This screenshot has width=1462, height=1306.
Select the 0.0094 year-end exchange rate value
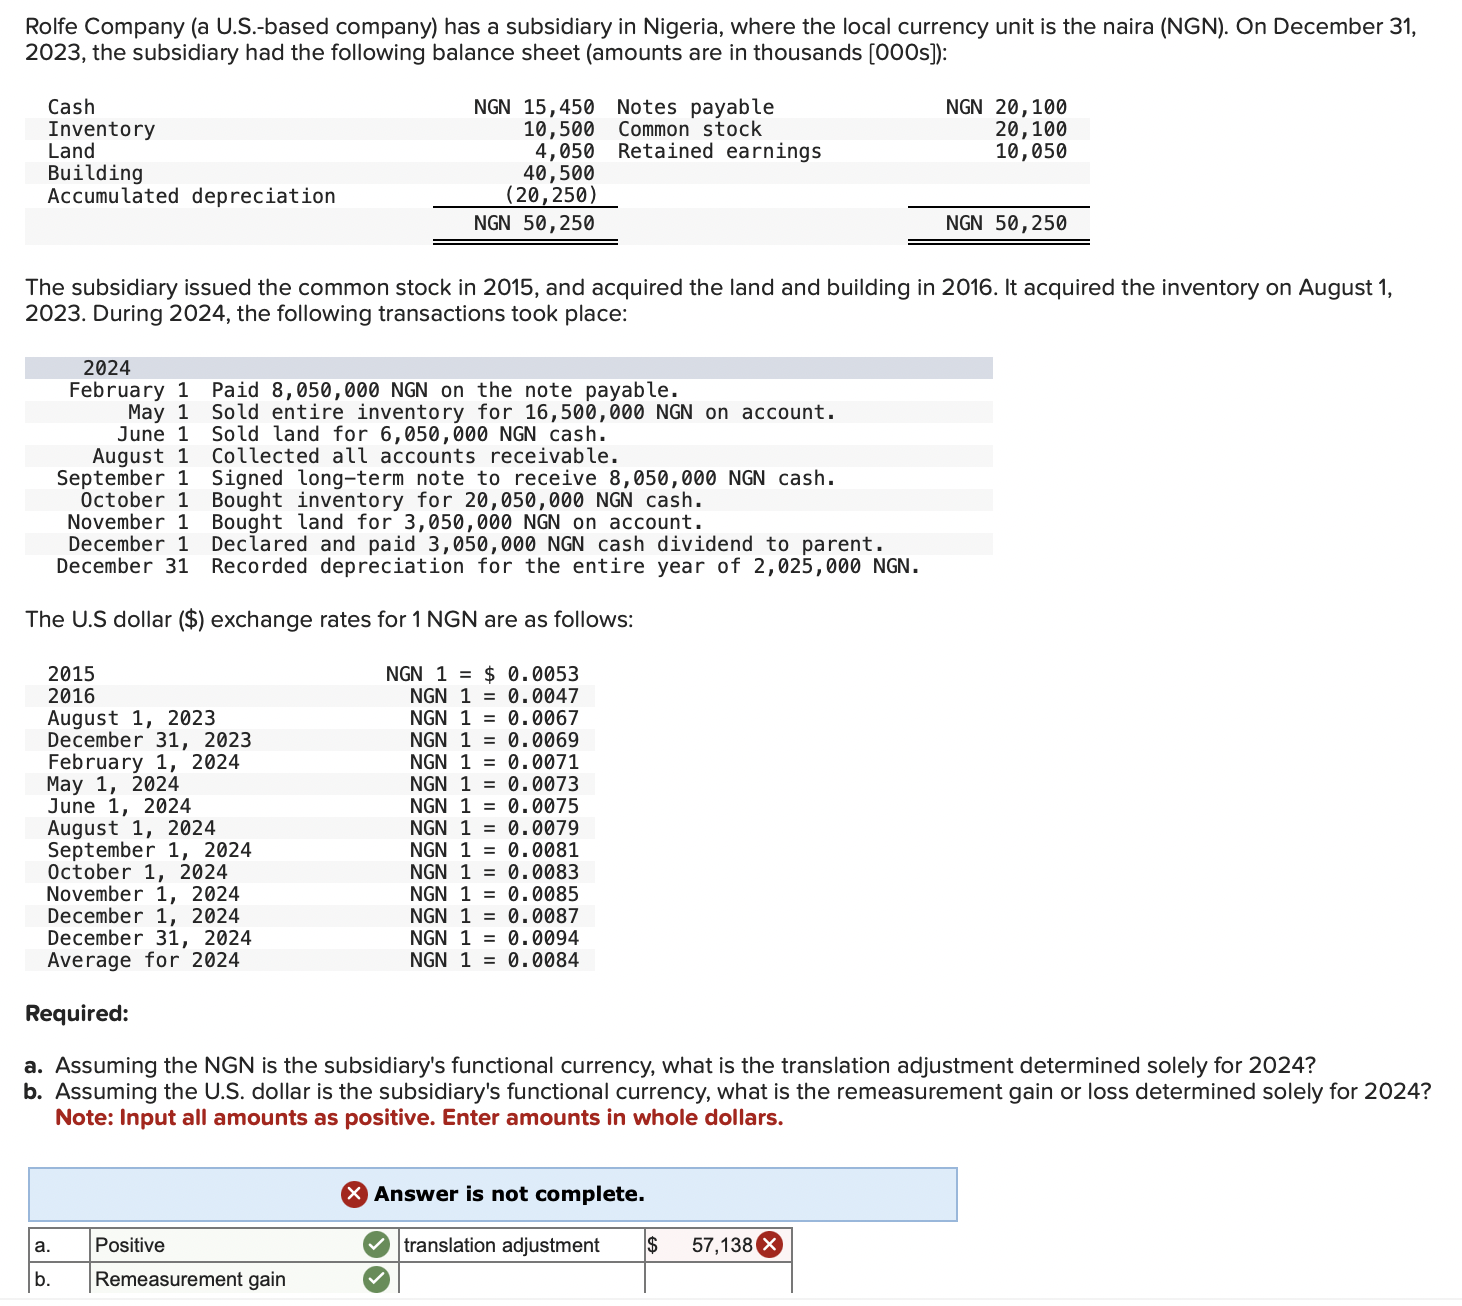coord(543,938)
